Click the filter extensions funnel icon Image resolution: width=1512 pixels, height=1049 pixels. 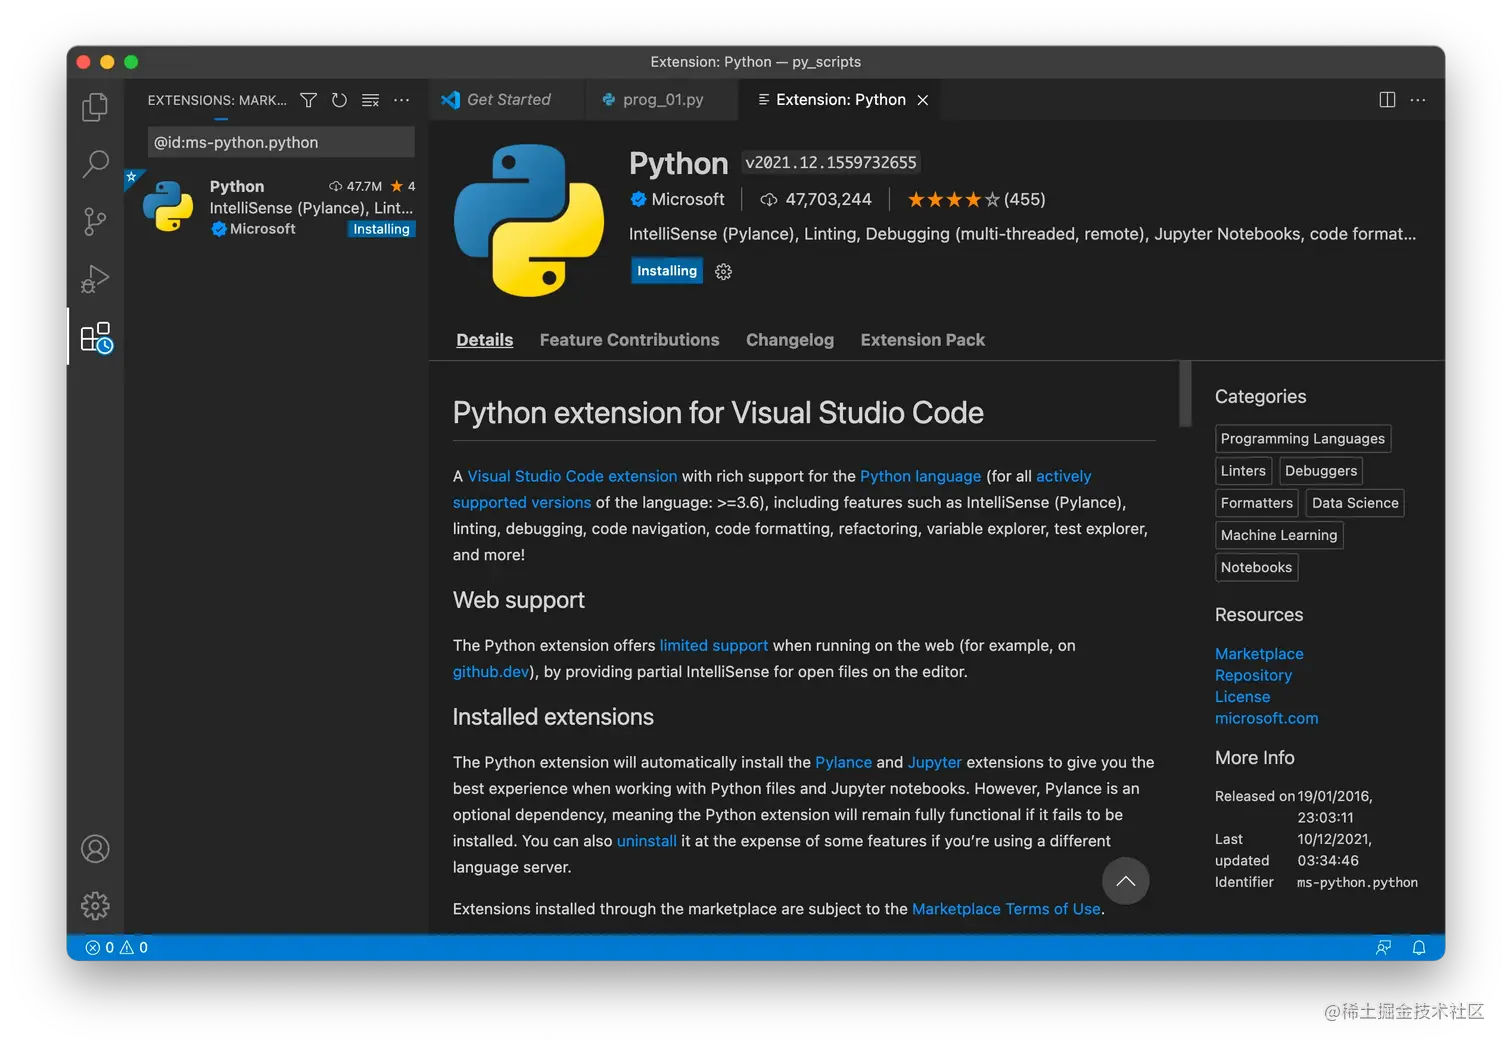(x=309, y=100)
